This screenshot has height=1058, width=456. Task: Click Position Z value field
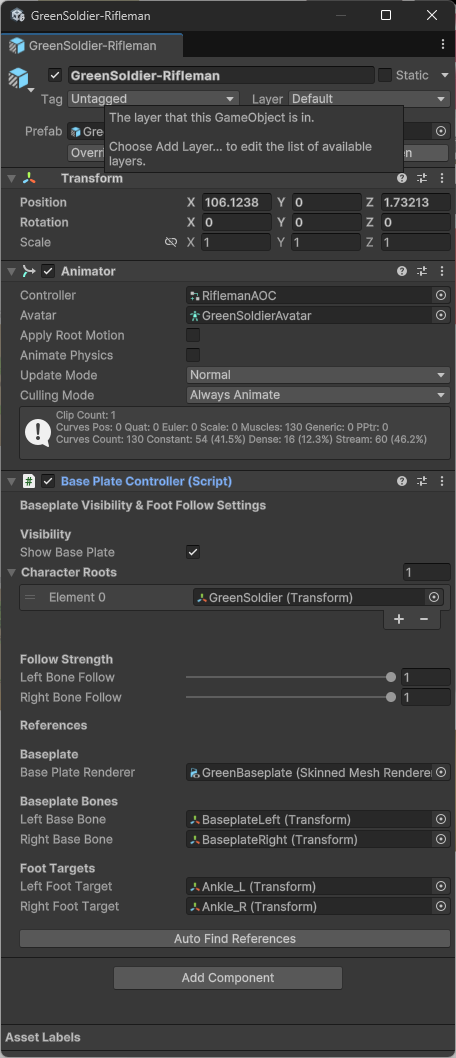click(x=416, y=202)
